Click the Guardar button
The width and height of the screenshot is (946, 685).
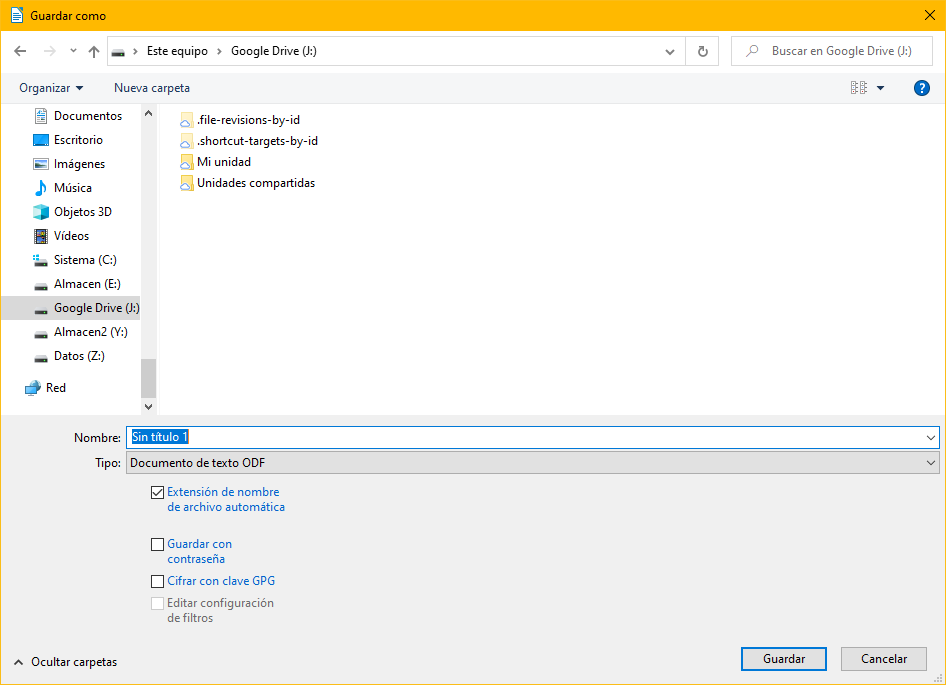(x=784, y=659)
